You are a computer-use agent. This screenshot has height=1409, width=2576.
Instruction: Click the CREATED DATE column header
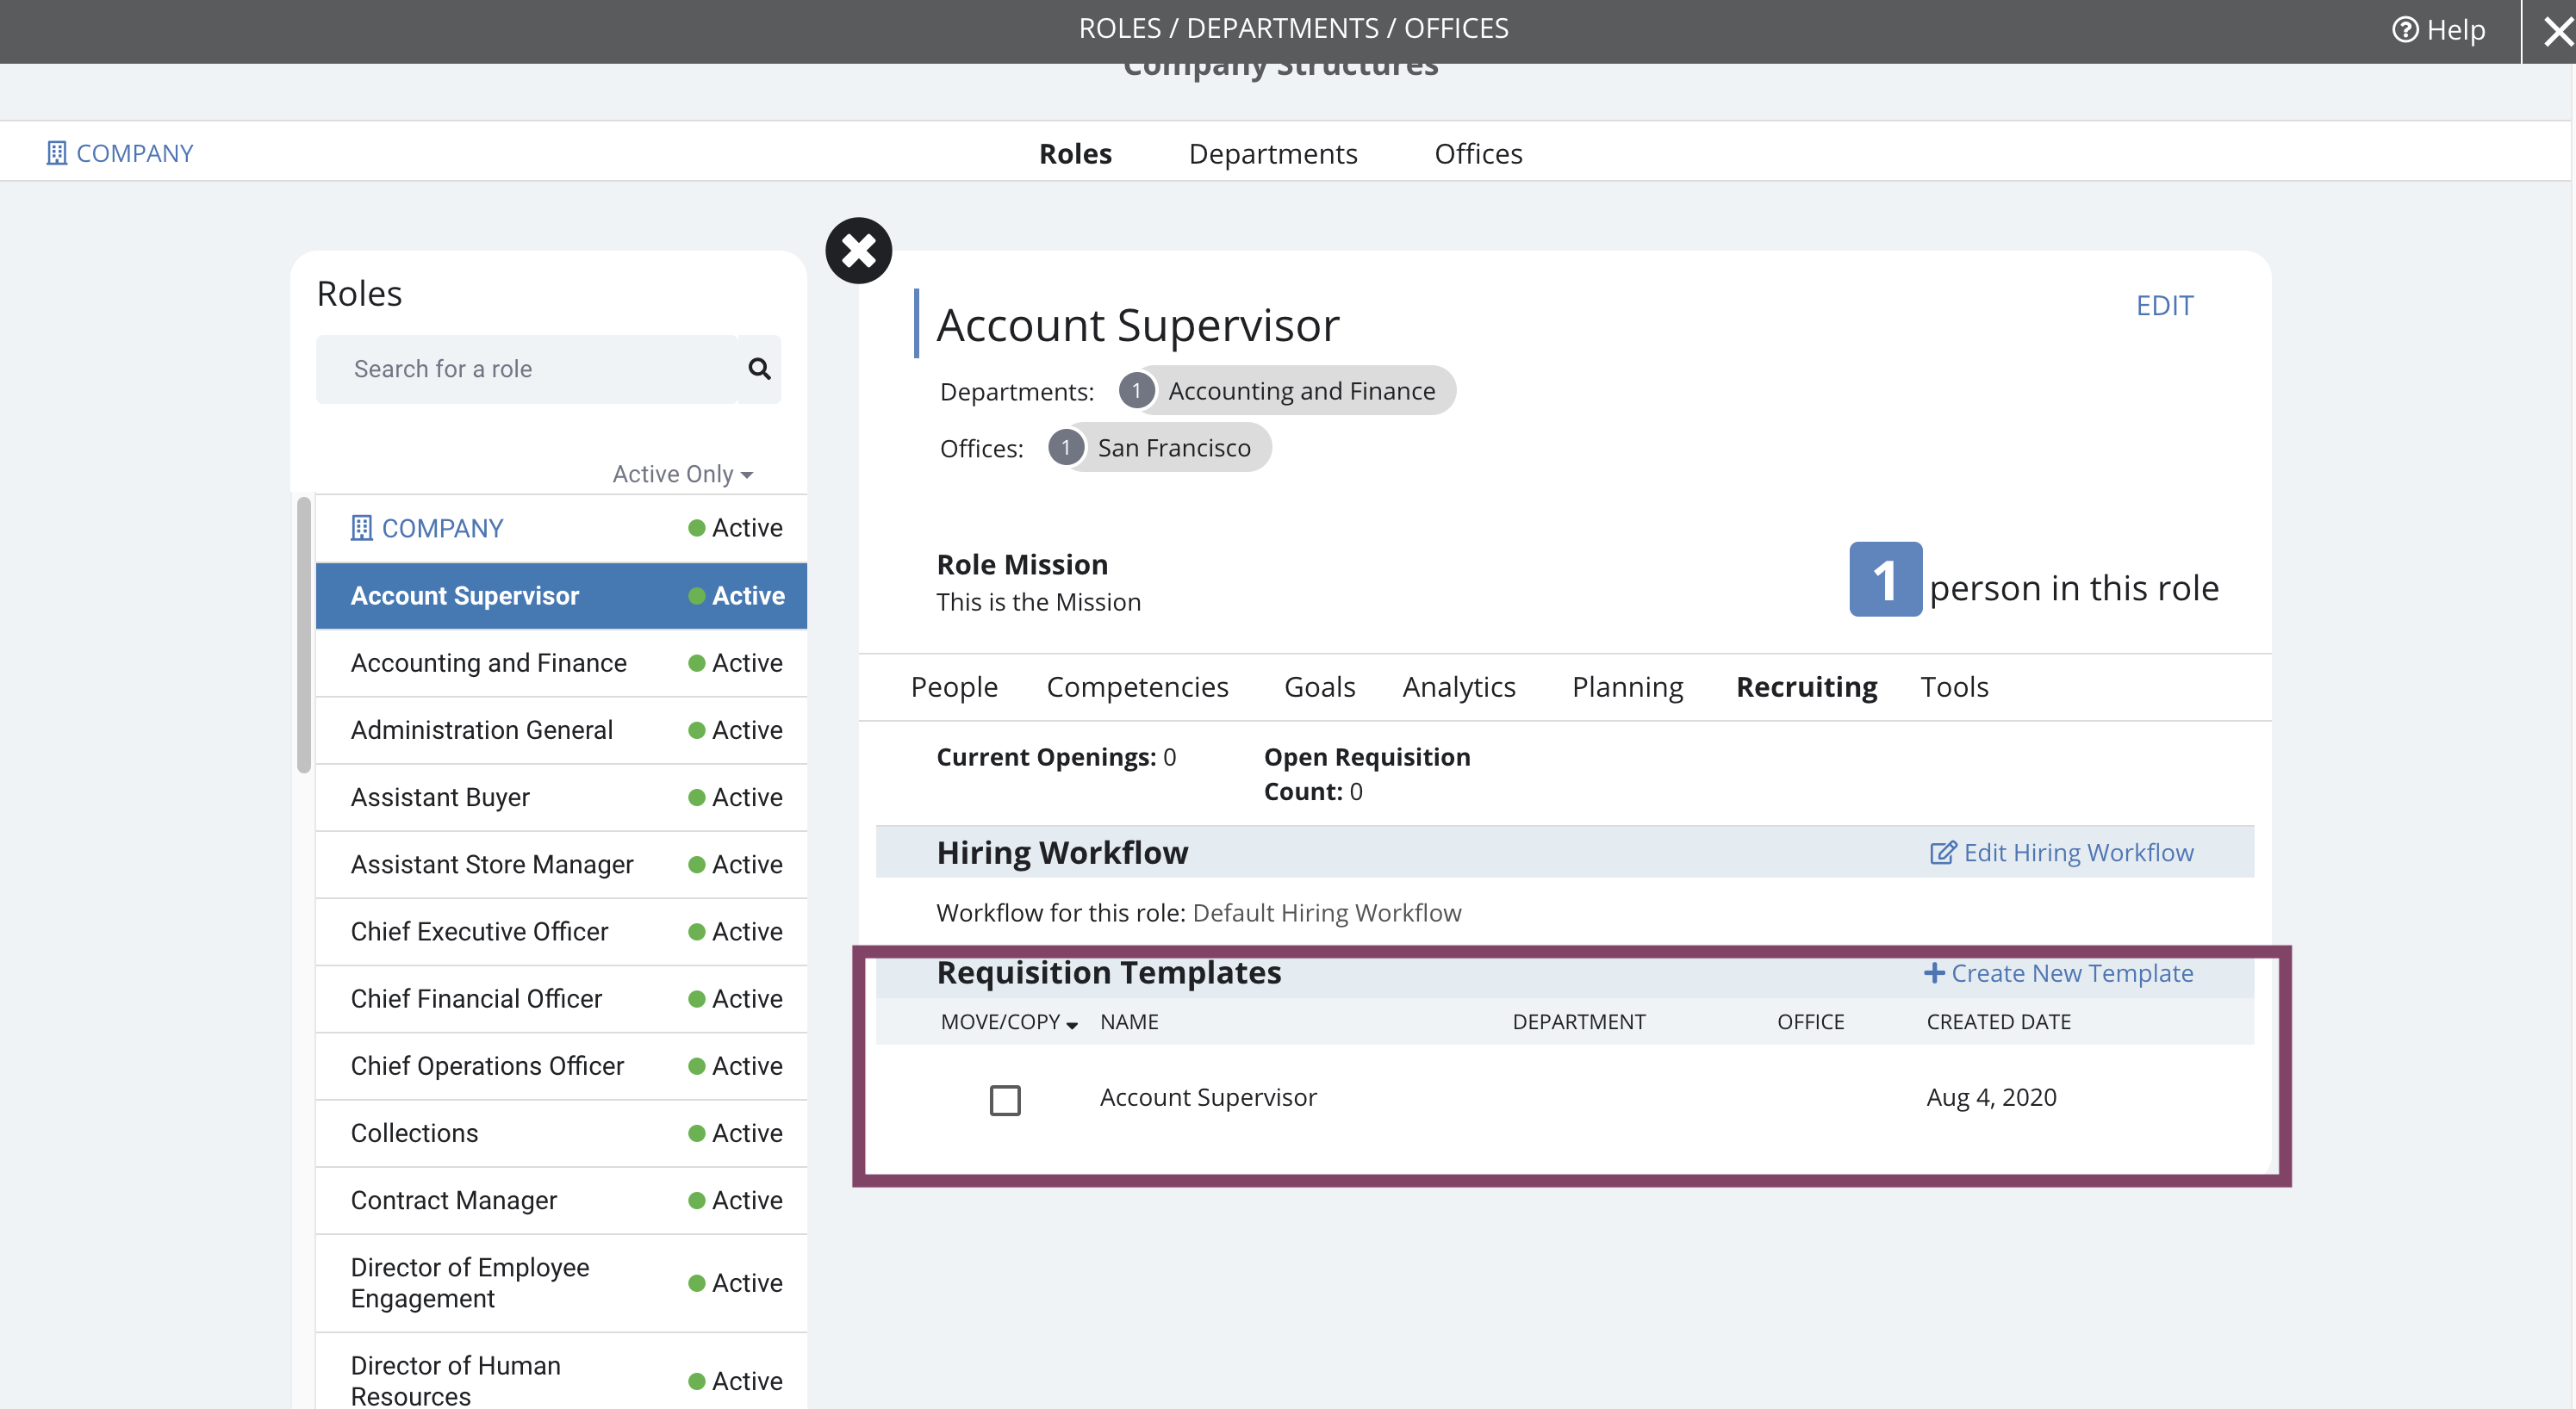pyautogui.click(x=1998, y=1022)
